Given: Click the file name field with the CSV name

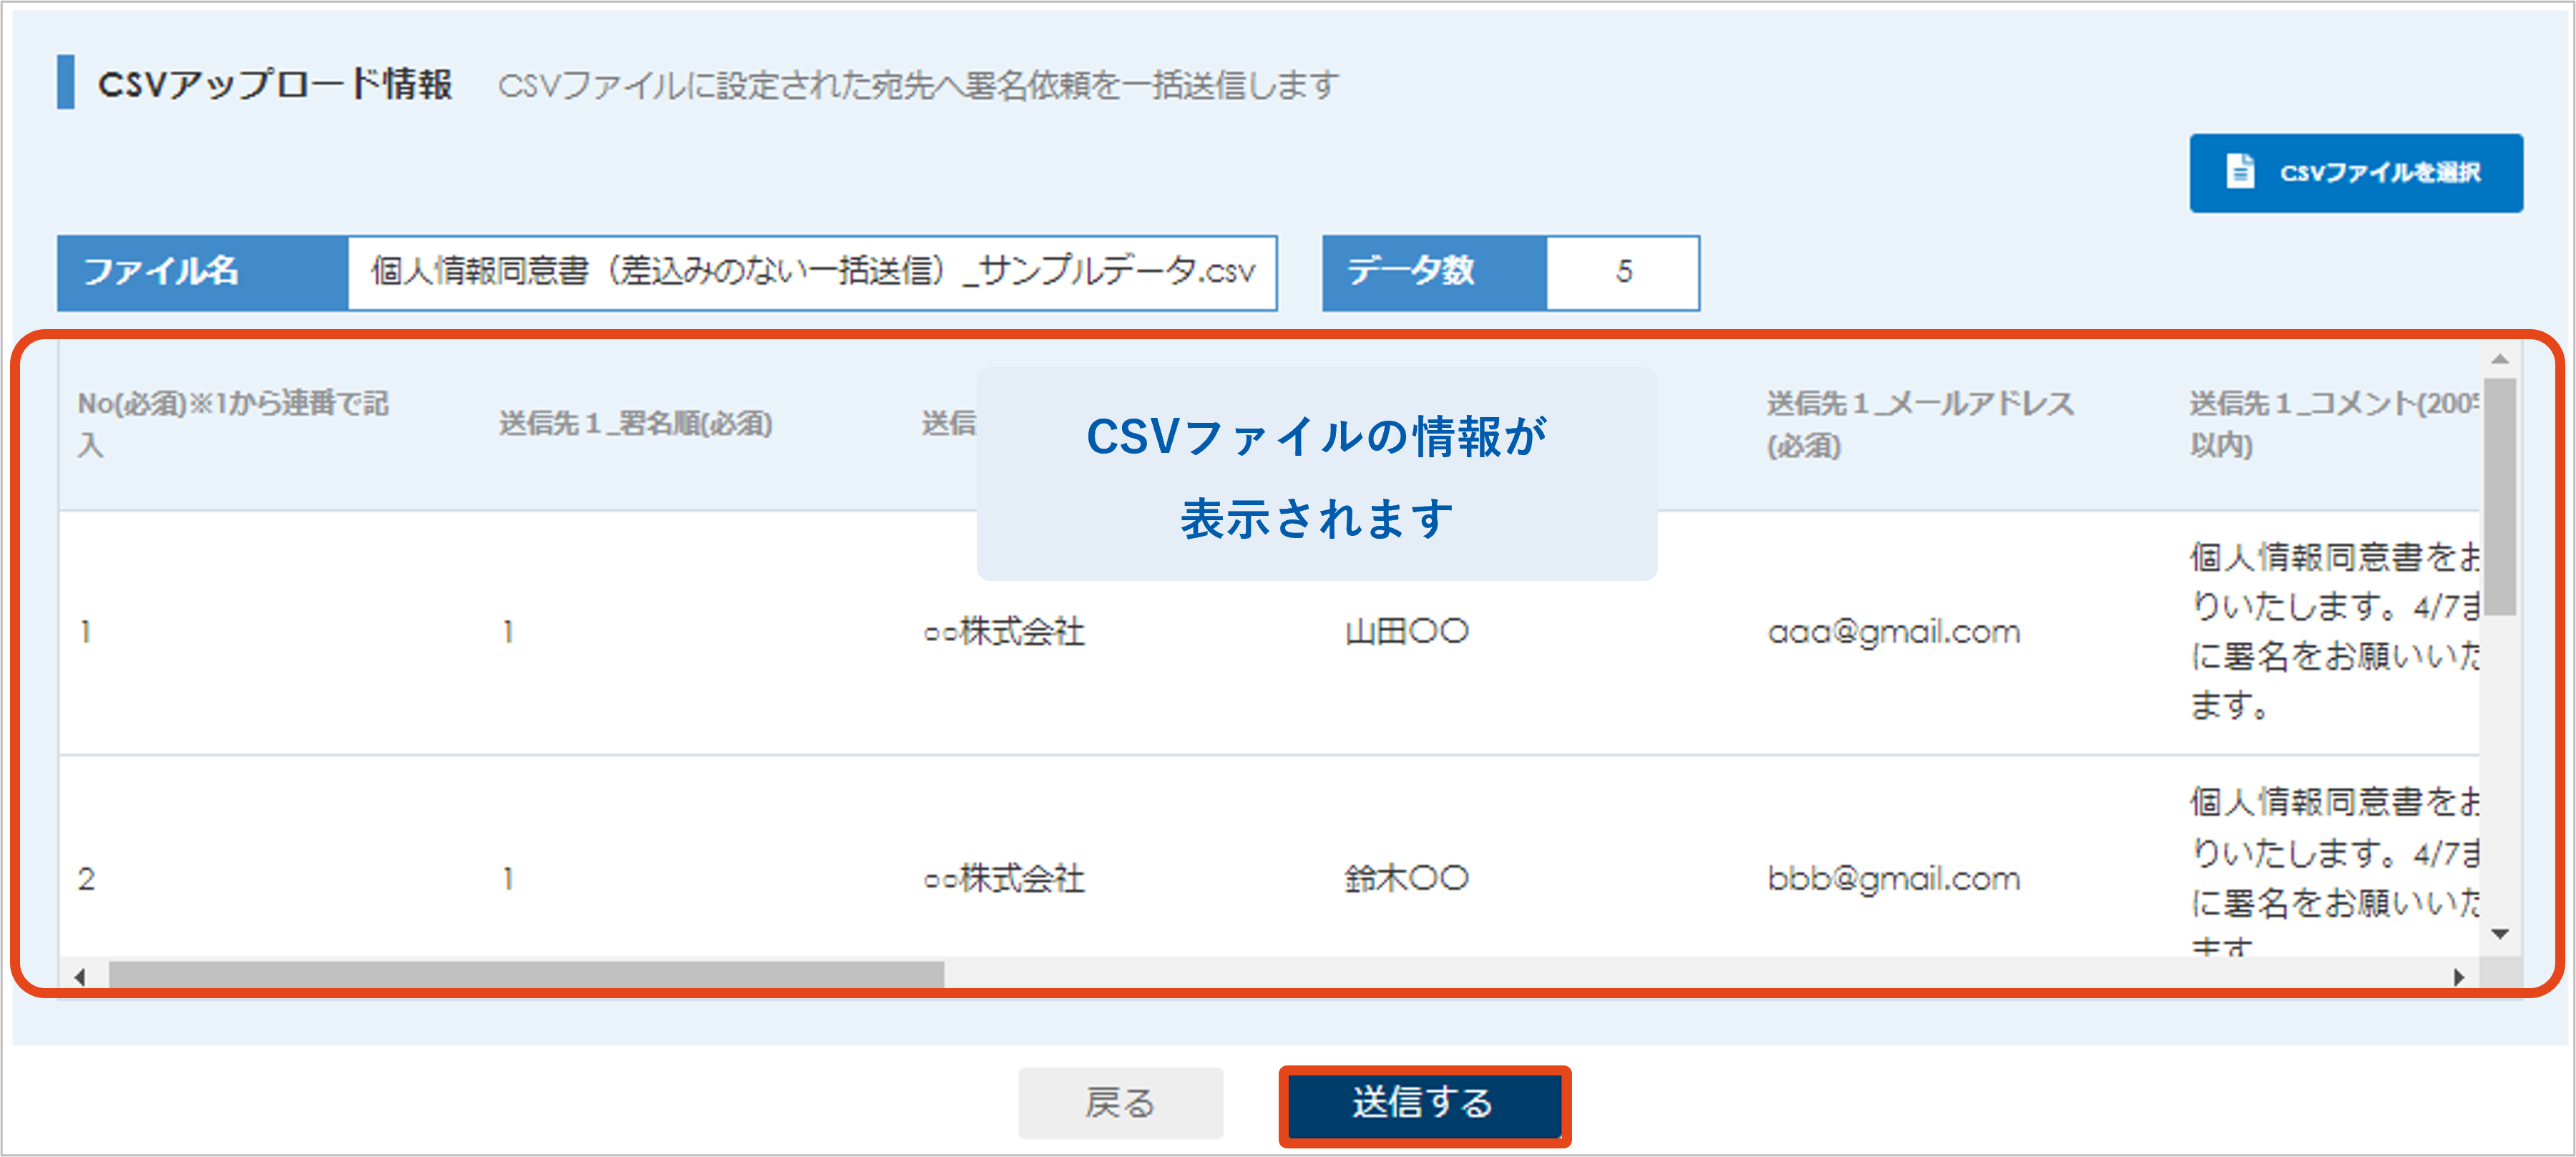Looking at the screenshot, I should coord(811,272).
